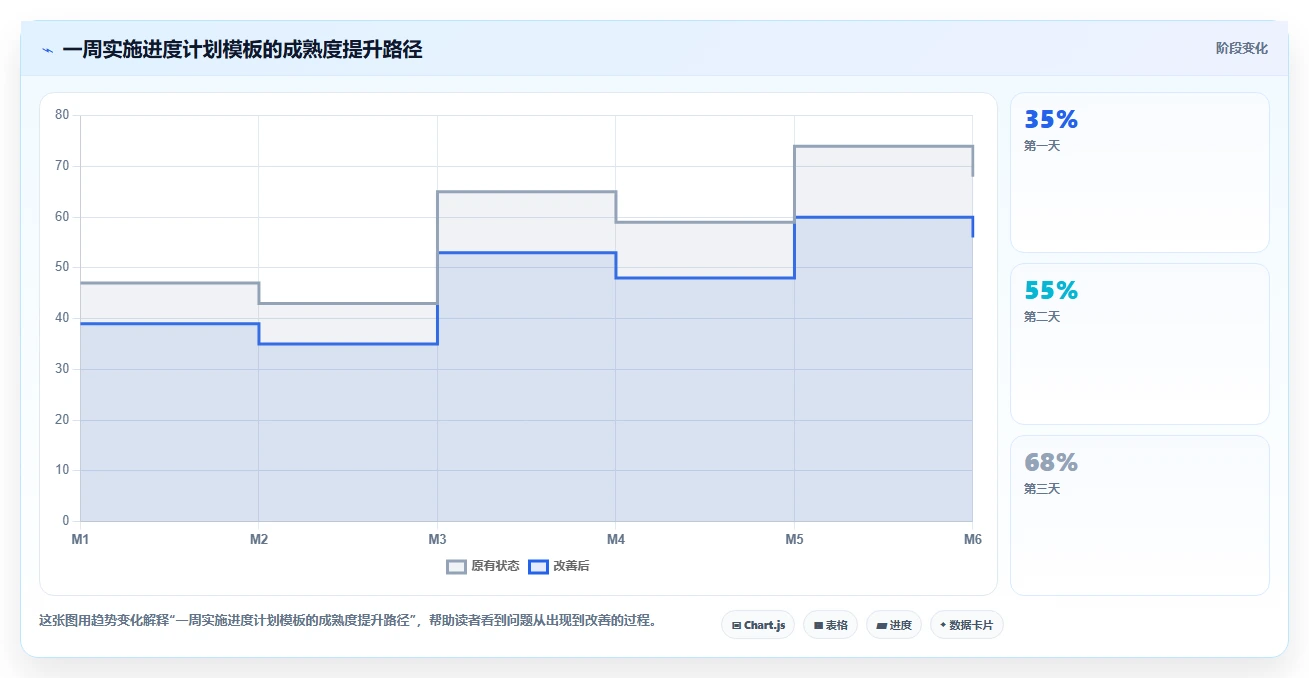Click the icon in the Chart.js tag
1309x678 pixels.
click(x=736, y=626)
